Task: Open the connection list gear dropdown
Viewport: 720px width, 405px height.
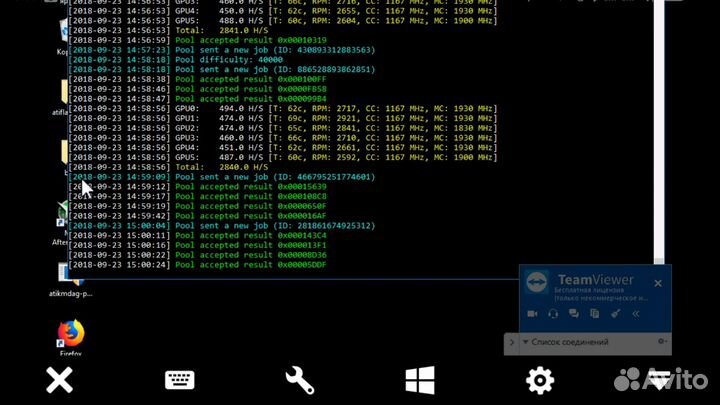Action: tap(660, 343)
